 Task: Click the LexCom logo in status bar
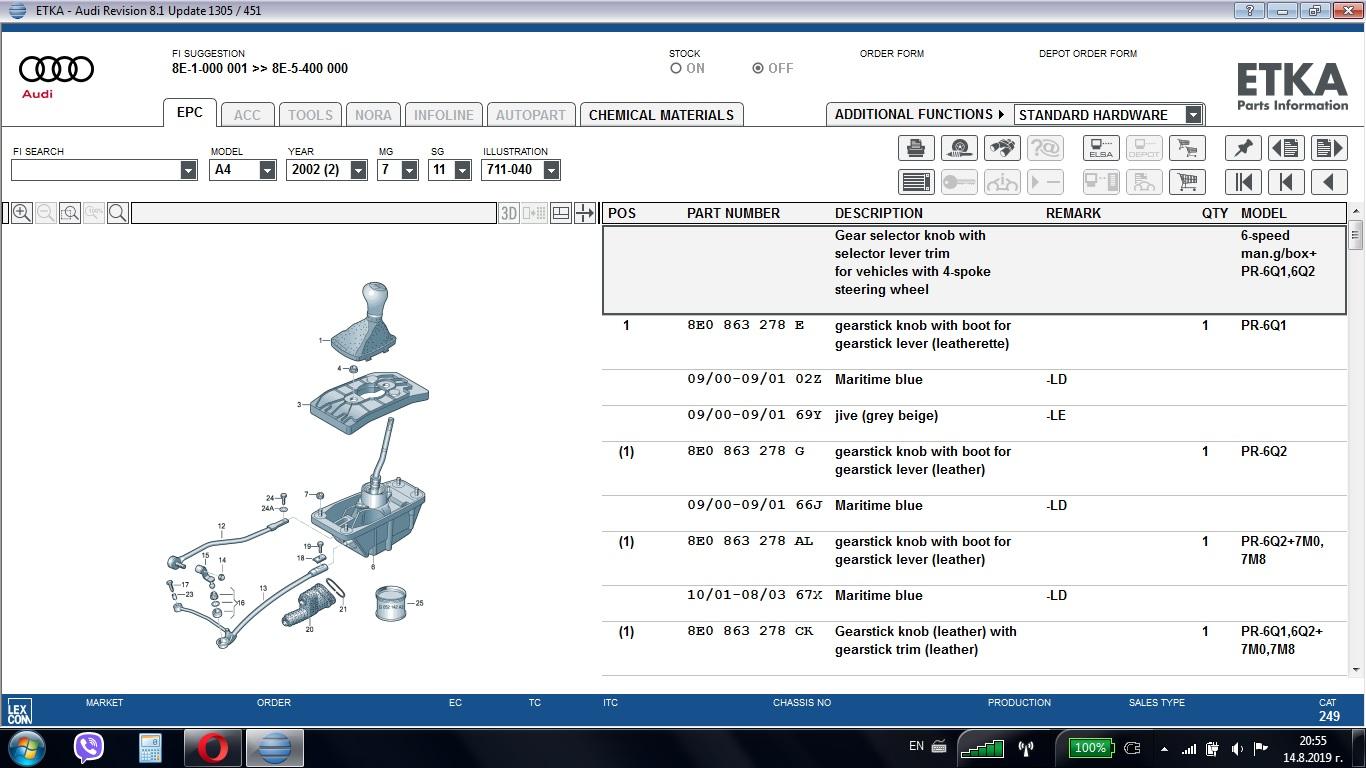[19, 710]
